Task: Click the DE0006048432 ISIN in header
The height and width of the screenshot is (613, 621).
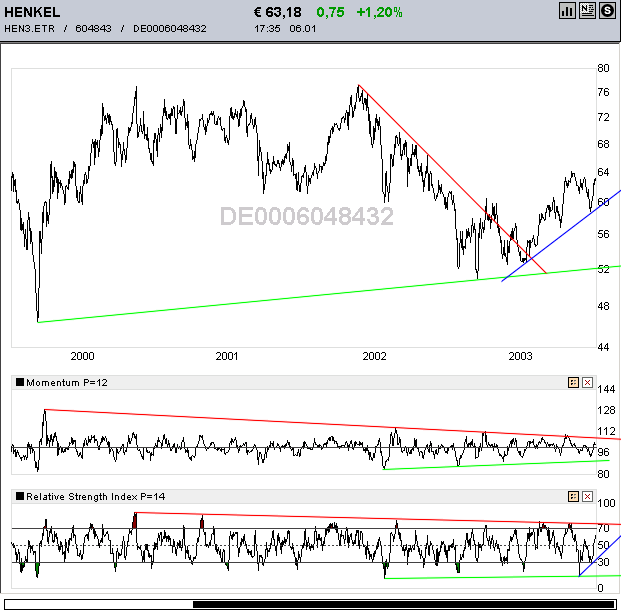Action: tap(170, 29)
